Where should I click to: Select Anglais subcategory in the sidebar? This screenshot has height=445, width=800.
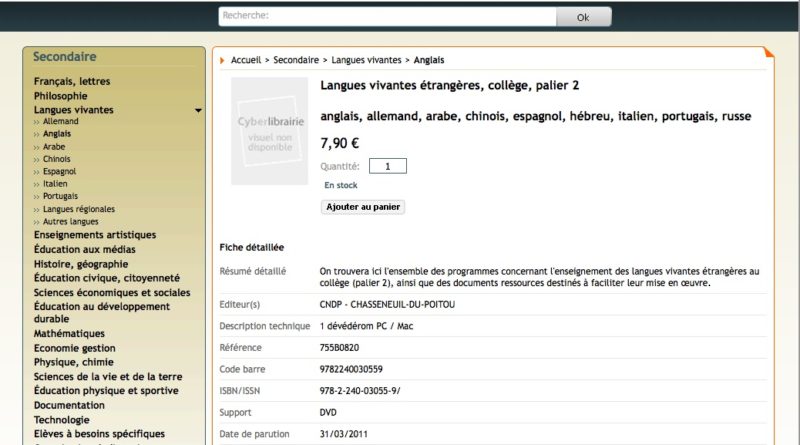57,134
